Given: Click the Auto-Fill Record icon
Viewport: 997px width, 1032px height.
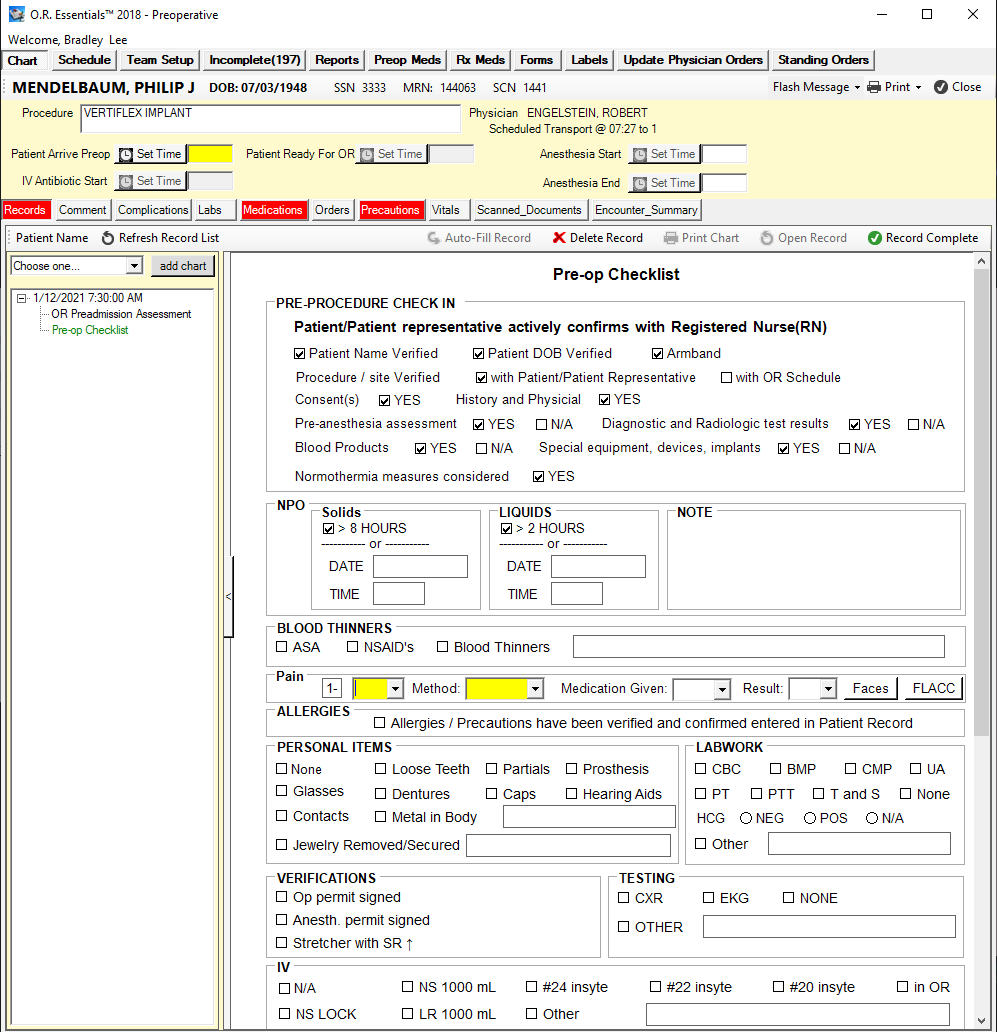Looking at the screenshot, I should [x=434, y=238].
